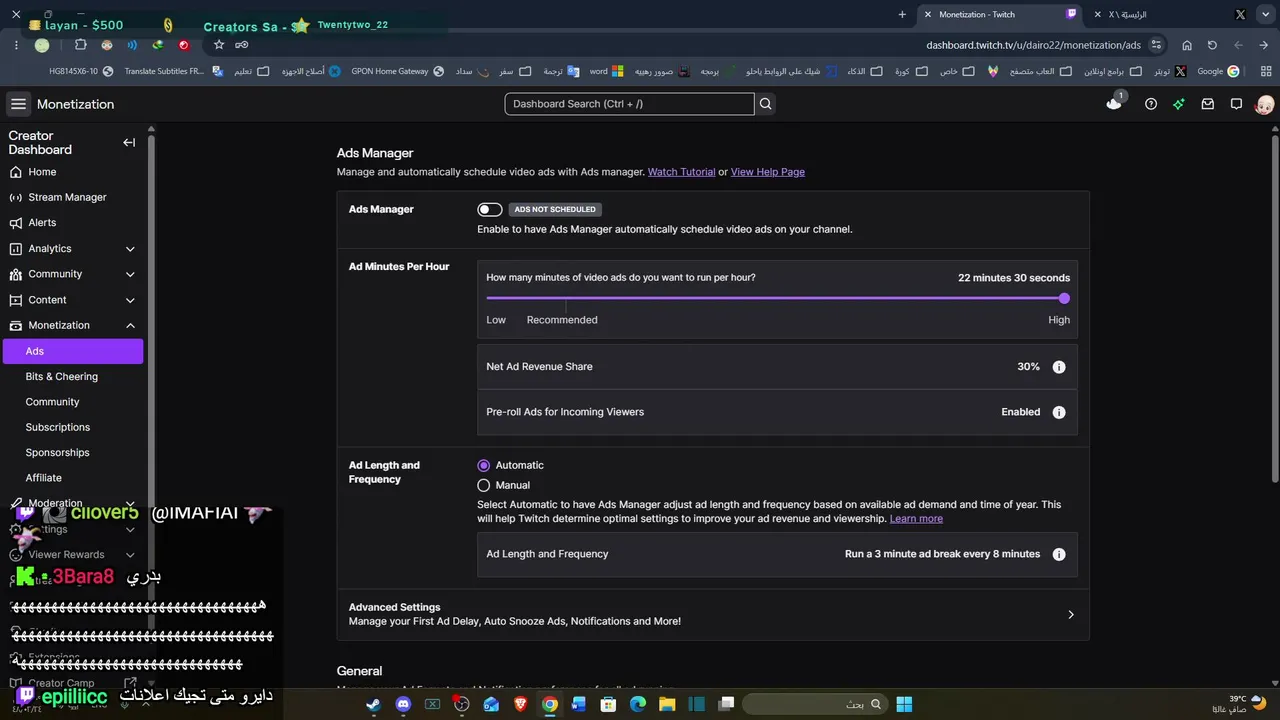
Task: Open the user avatar menu
Action: (x=1264, y=104)
